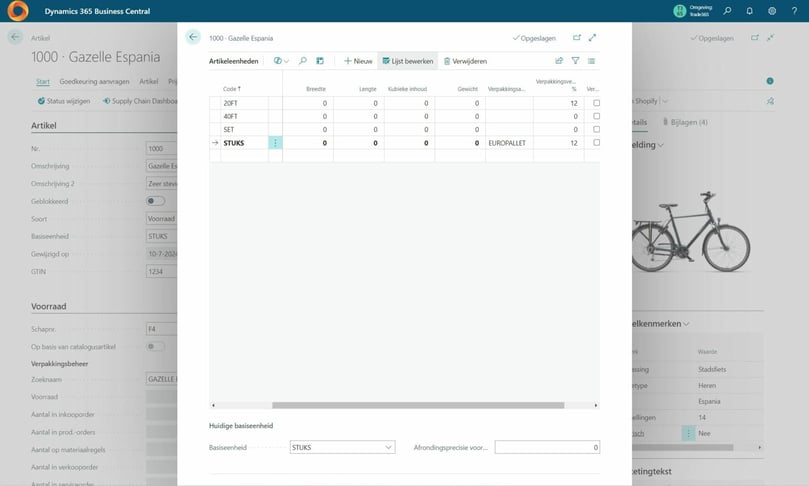Viewport: 809px width, 486px height.
Task: Toggle Lijst bewerken edit mode
Action: pyautogui.click(x=408, y=61)
